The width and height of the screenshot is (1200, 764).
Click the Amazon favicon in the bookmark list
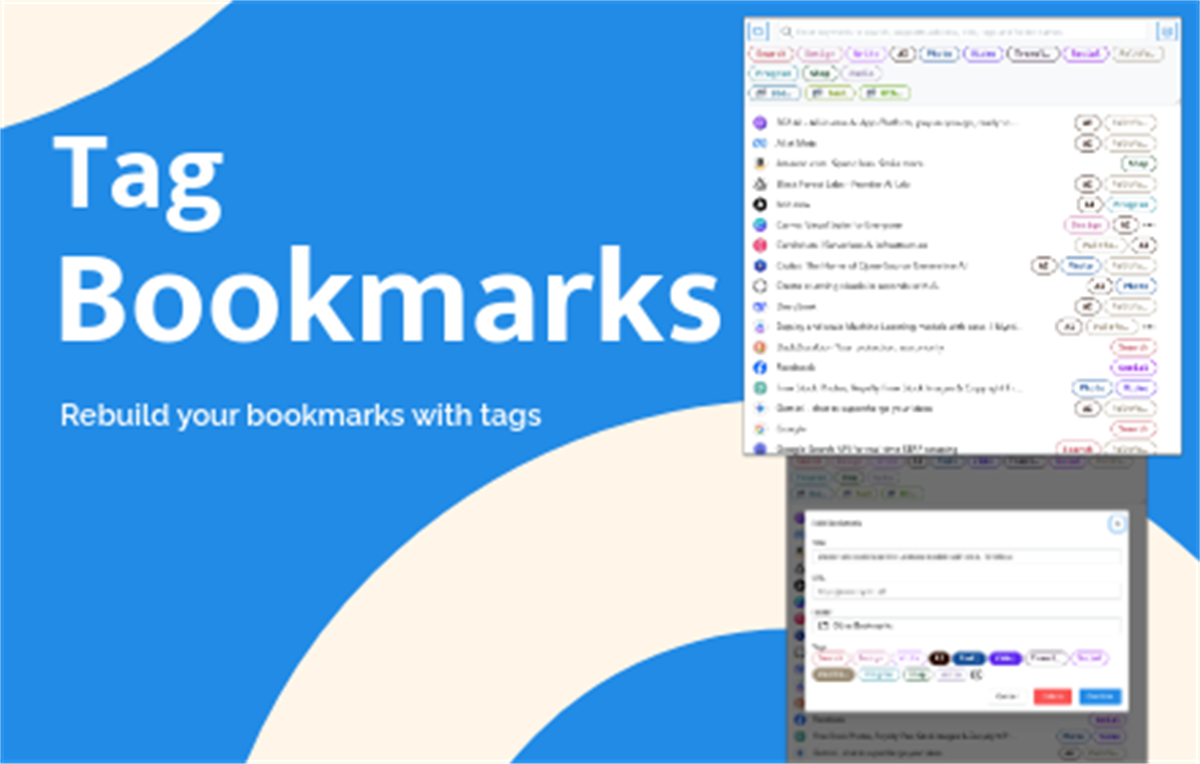(760, 164)
